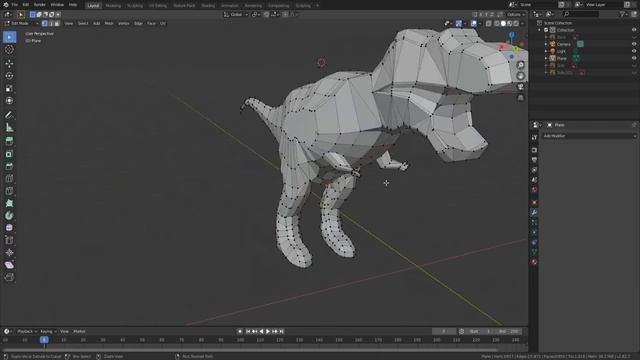Collapse the Collection tree in outliner
The image size is (640, 360).
(540, 30)
